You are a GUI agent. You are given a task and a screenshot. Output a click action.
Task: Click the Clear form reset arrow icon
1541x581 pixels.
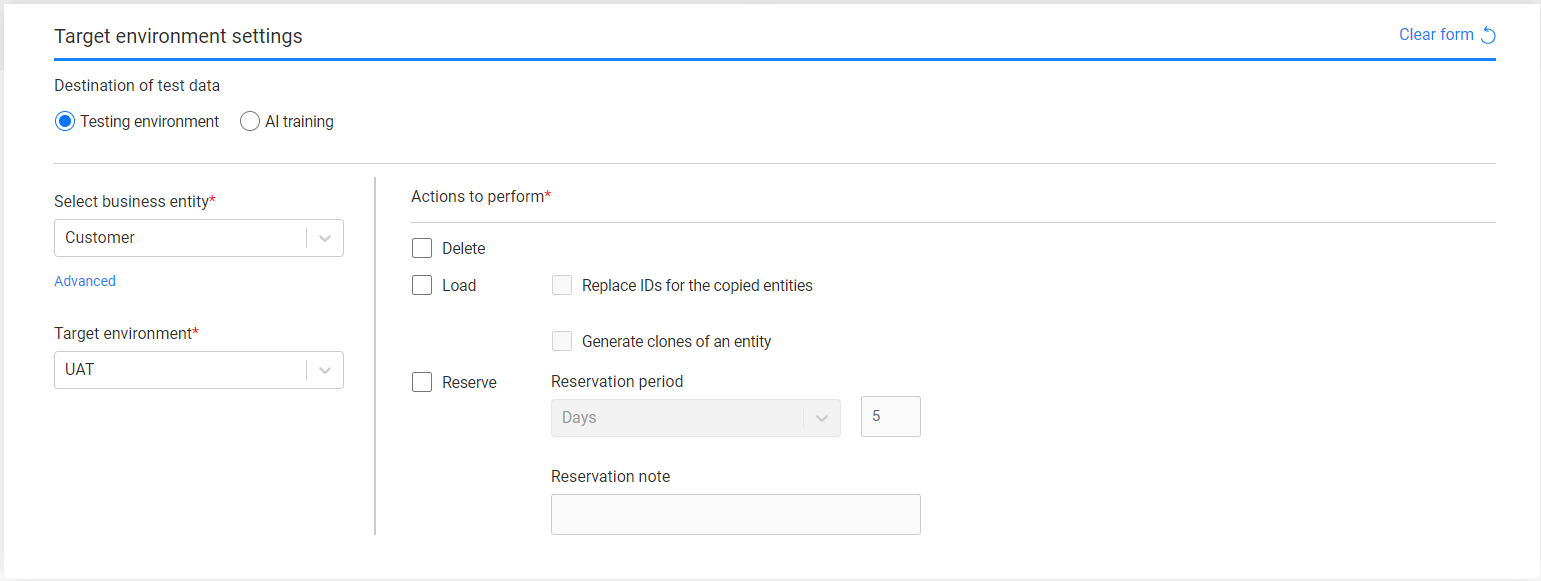[1488, 36]
